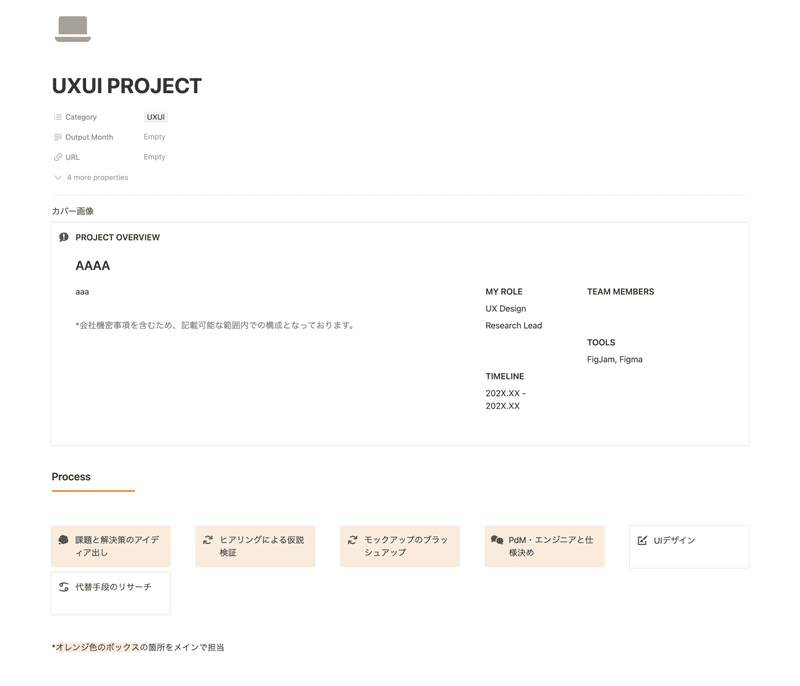
Task: Open the UIデザイン card
Action: (689, 547)
